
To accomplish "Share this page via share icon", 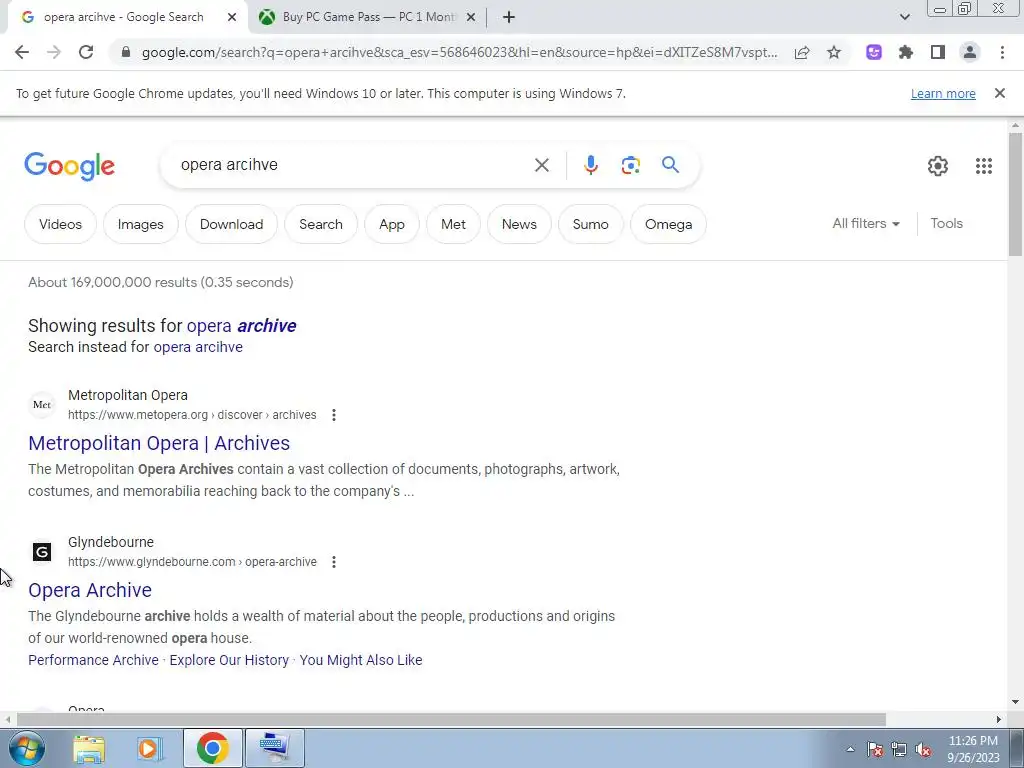I will click(802, 52).
